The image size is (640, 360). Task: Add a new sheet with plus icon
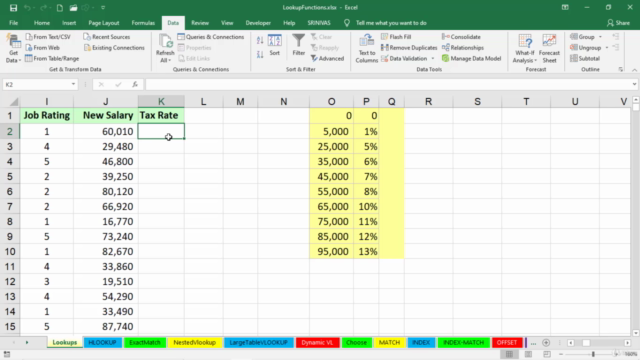click(x=546, y=343)
